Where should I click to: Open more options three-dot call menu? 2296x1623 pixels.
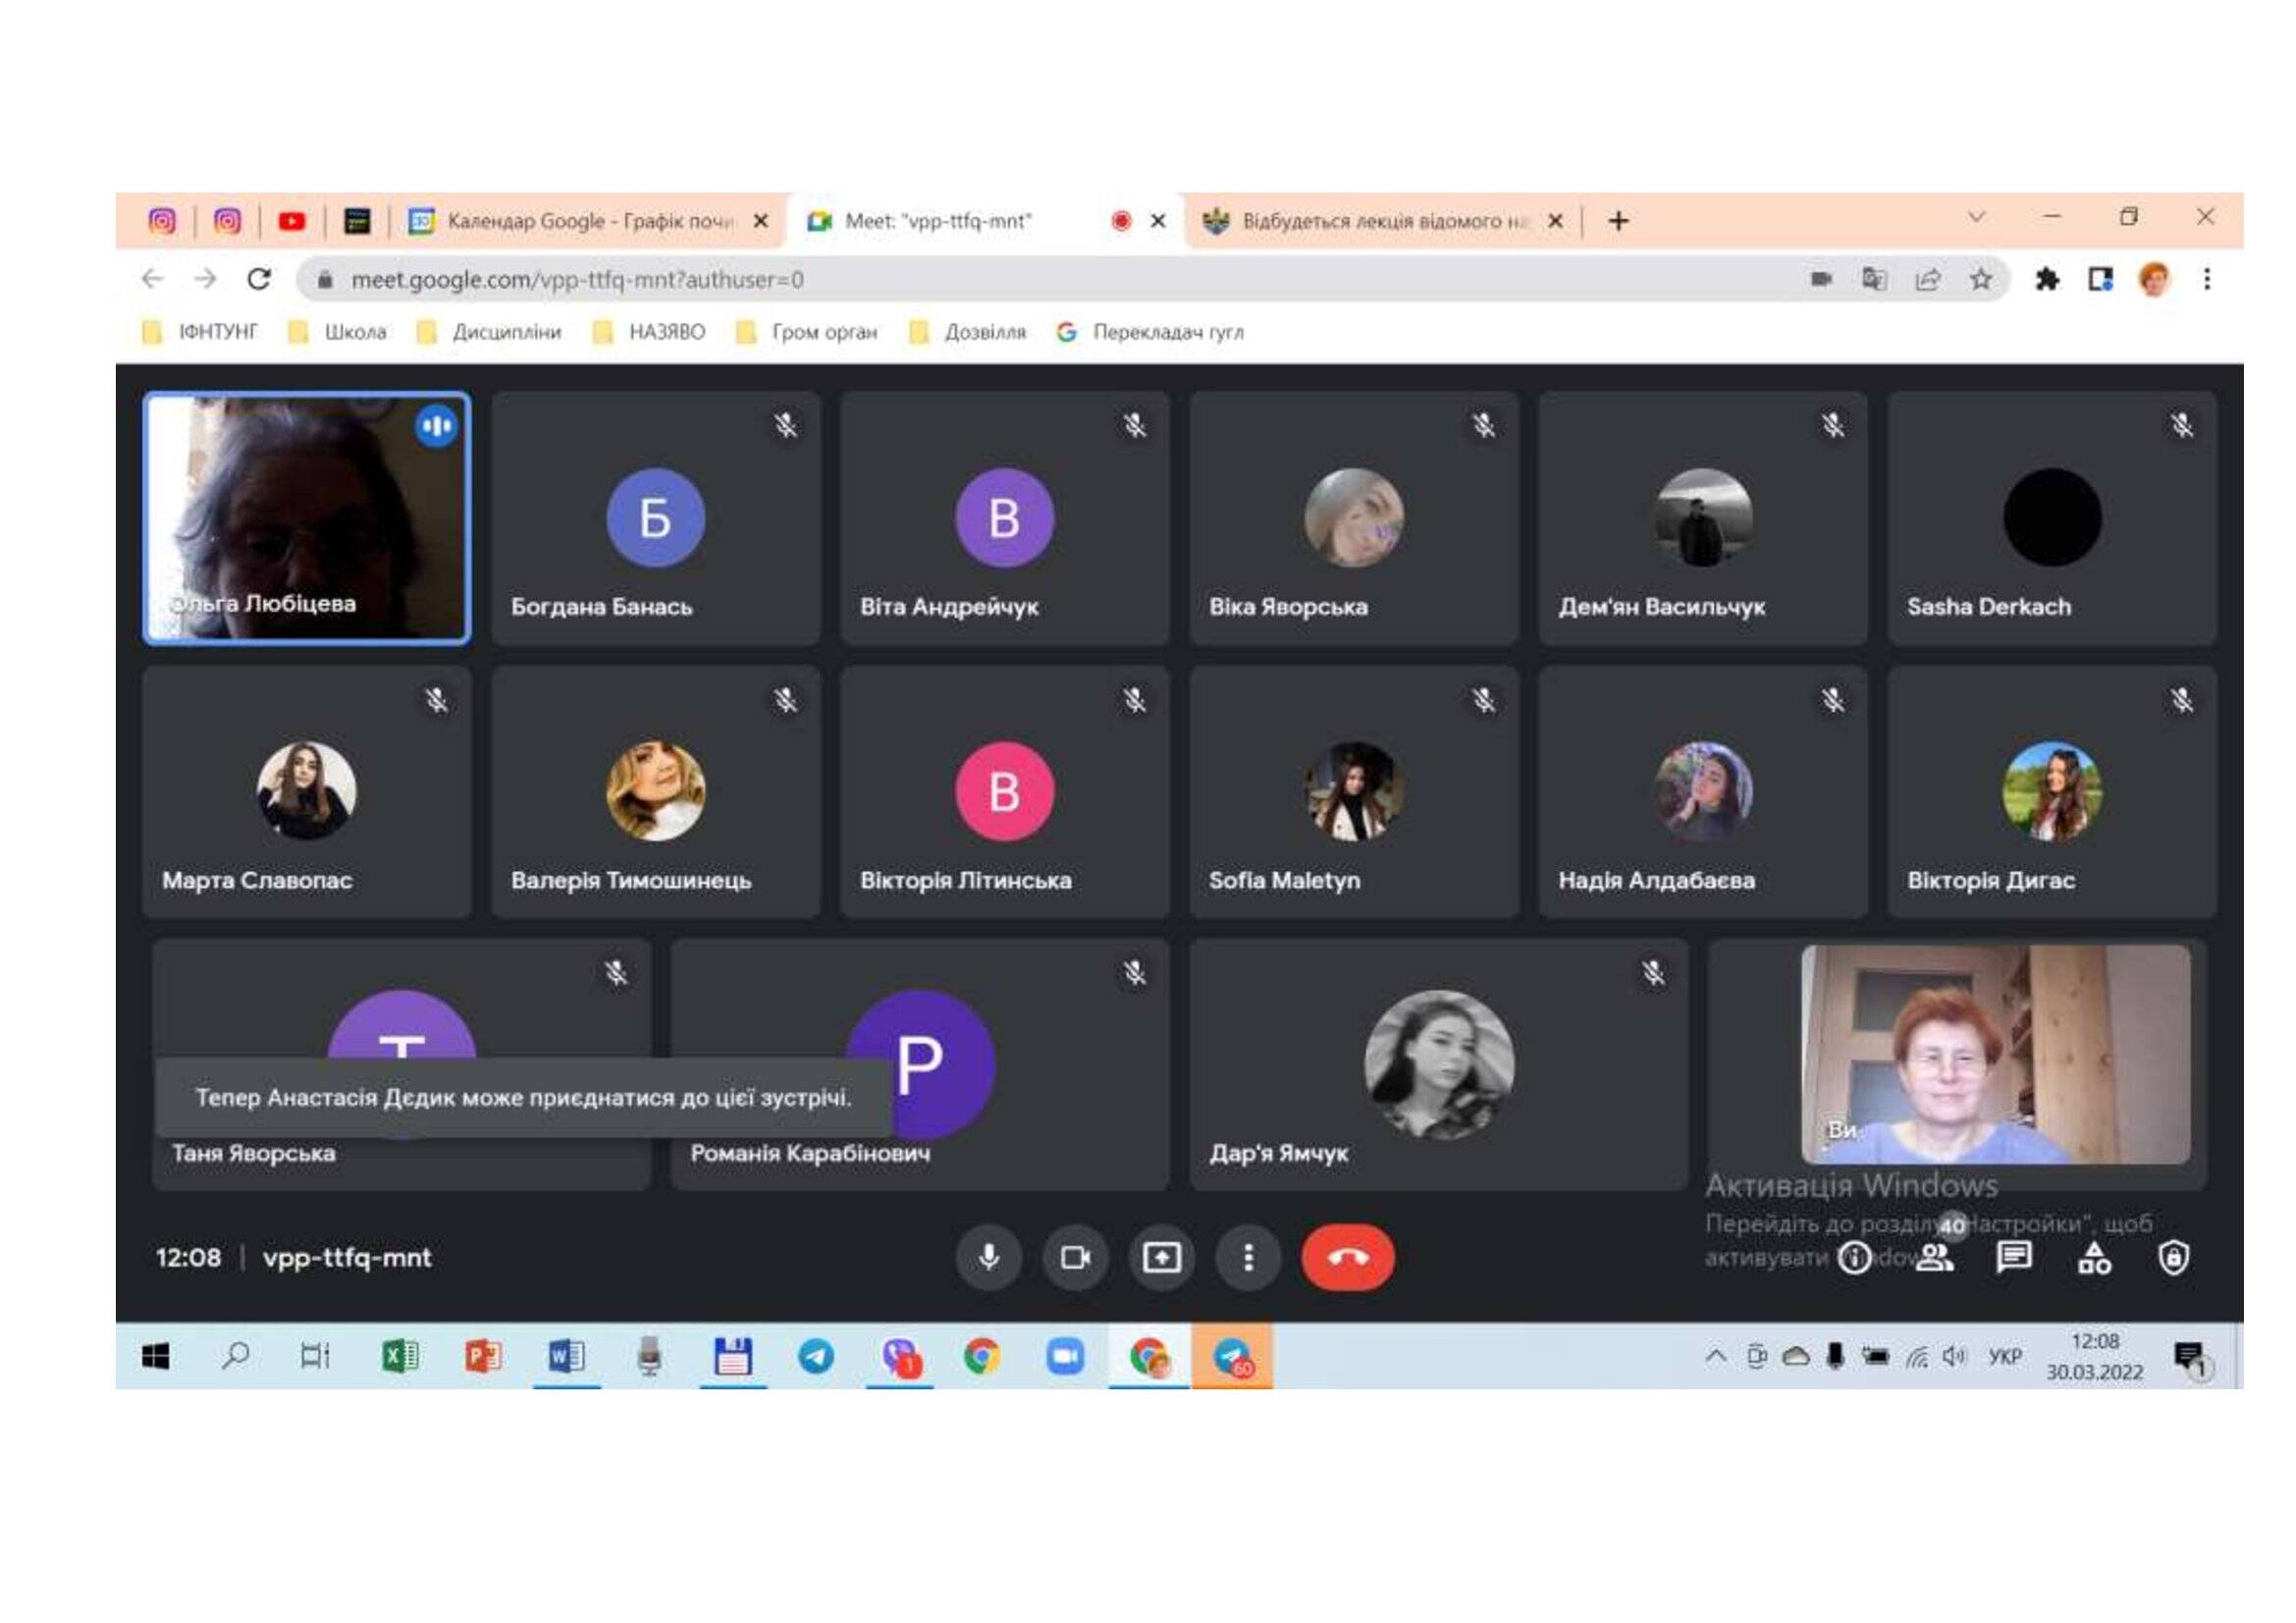coord(1247,1257)
